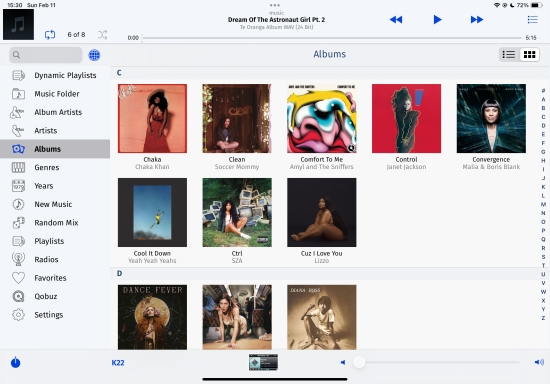
Task: Click the blue power button icon
Action: (x=15, y=362)
